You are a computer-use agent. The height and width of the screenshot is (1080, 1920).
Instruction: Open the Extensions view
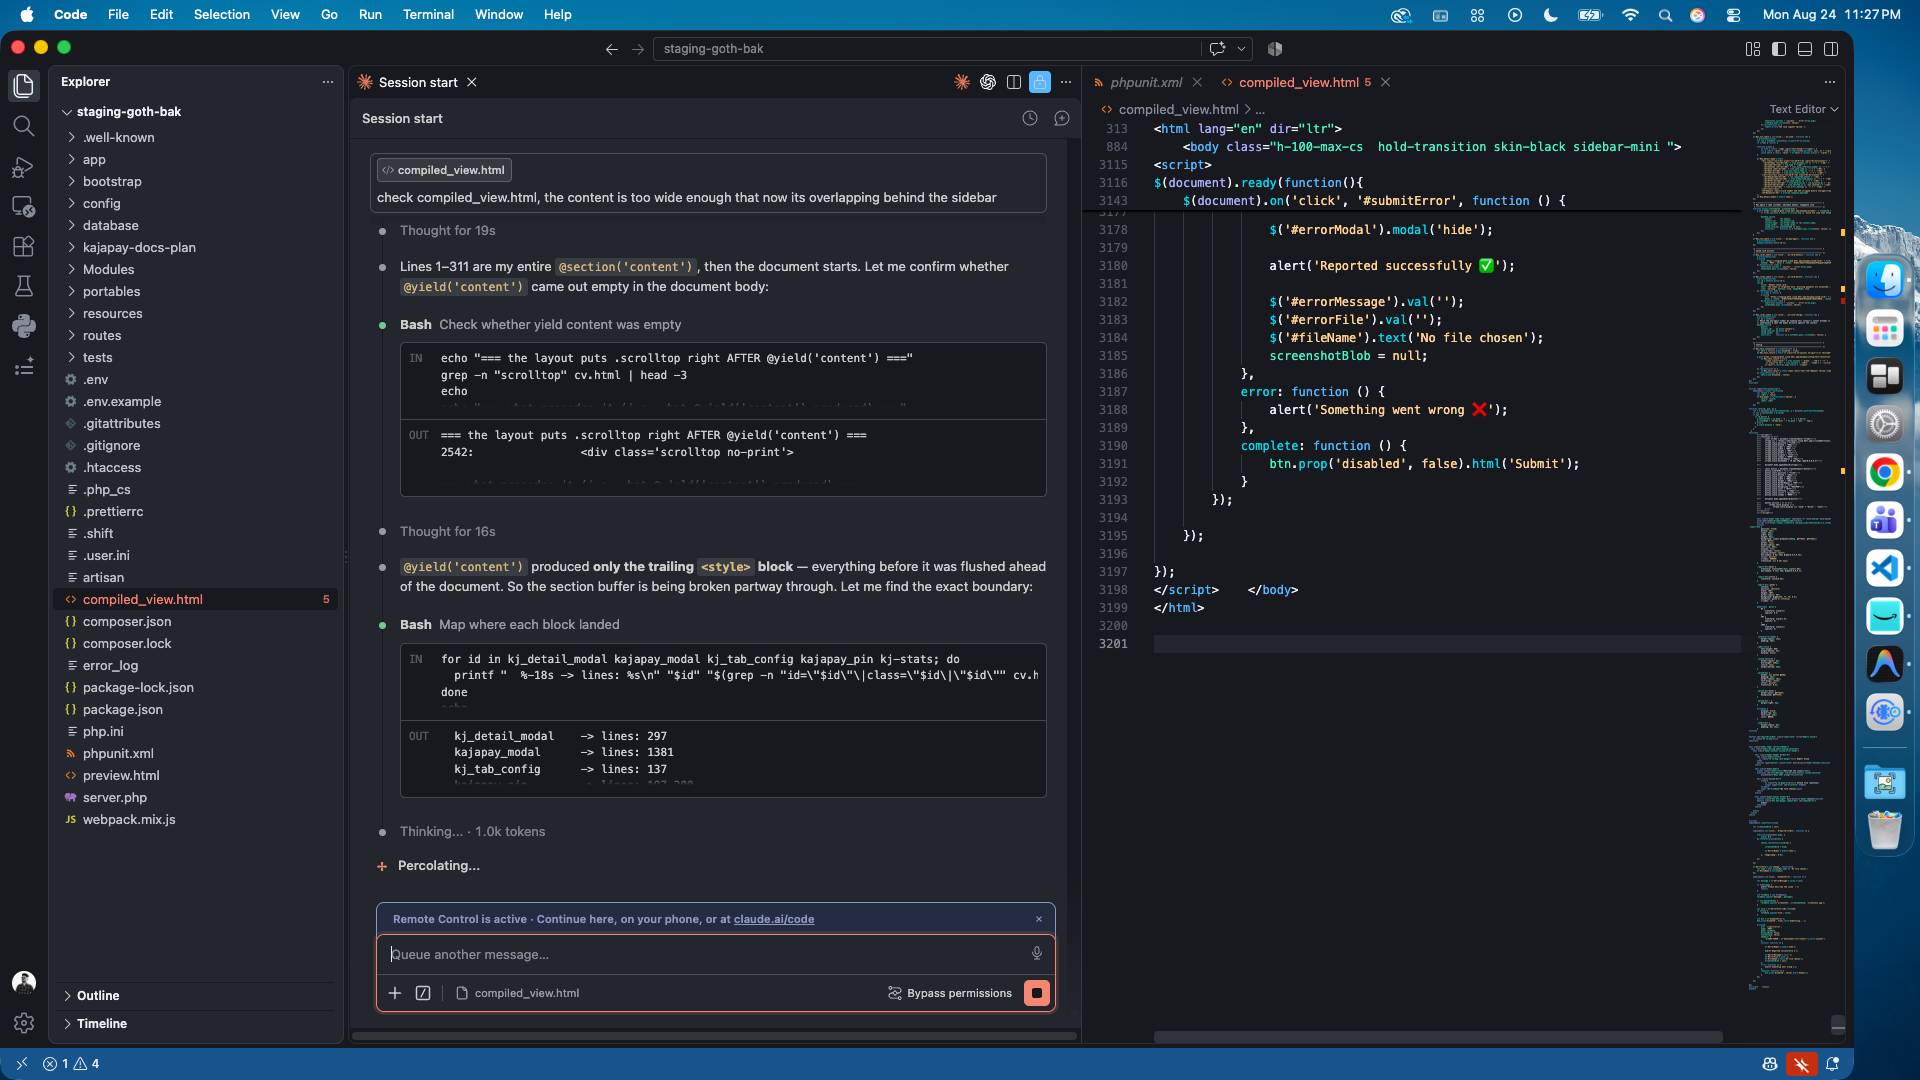pyautogui.click(x=23, y=247)
